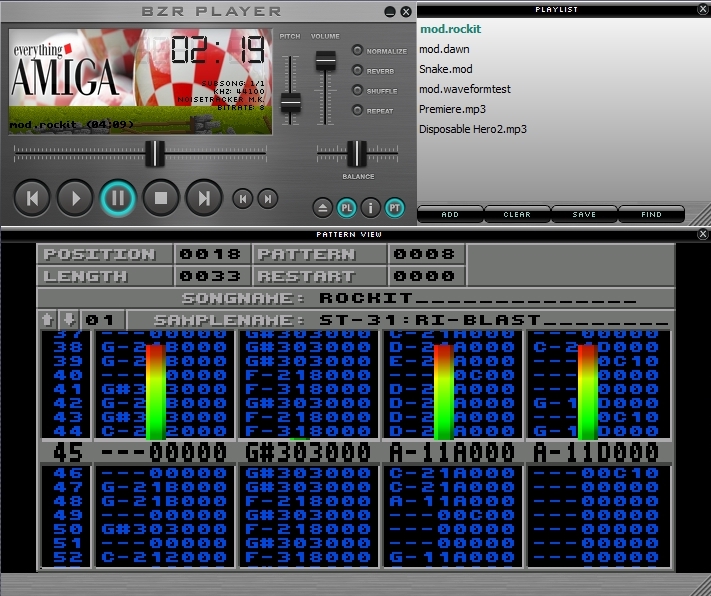Screen dimensions: 711x596
Task: Toggle the Repeat option
Action: pos(358,110)
